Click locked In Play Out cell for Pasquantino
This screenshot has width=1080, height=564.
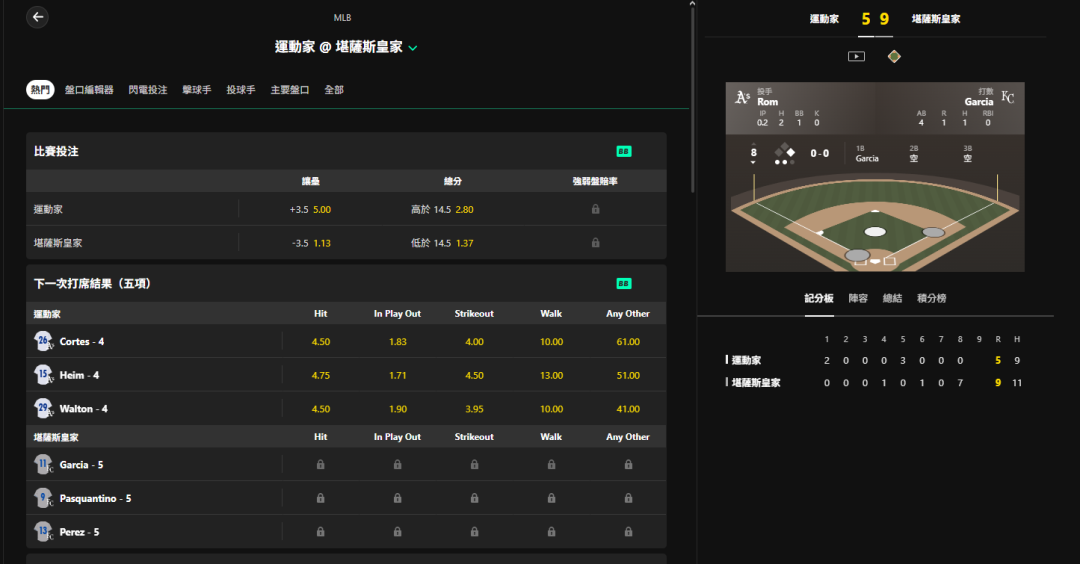[397, 499]
